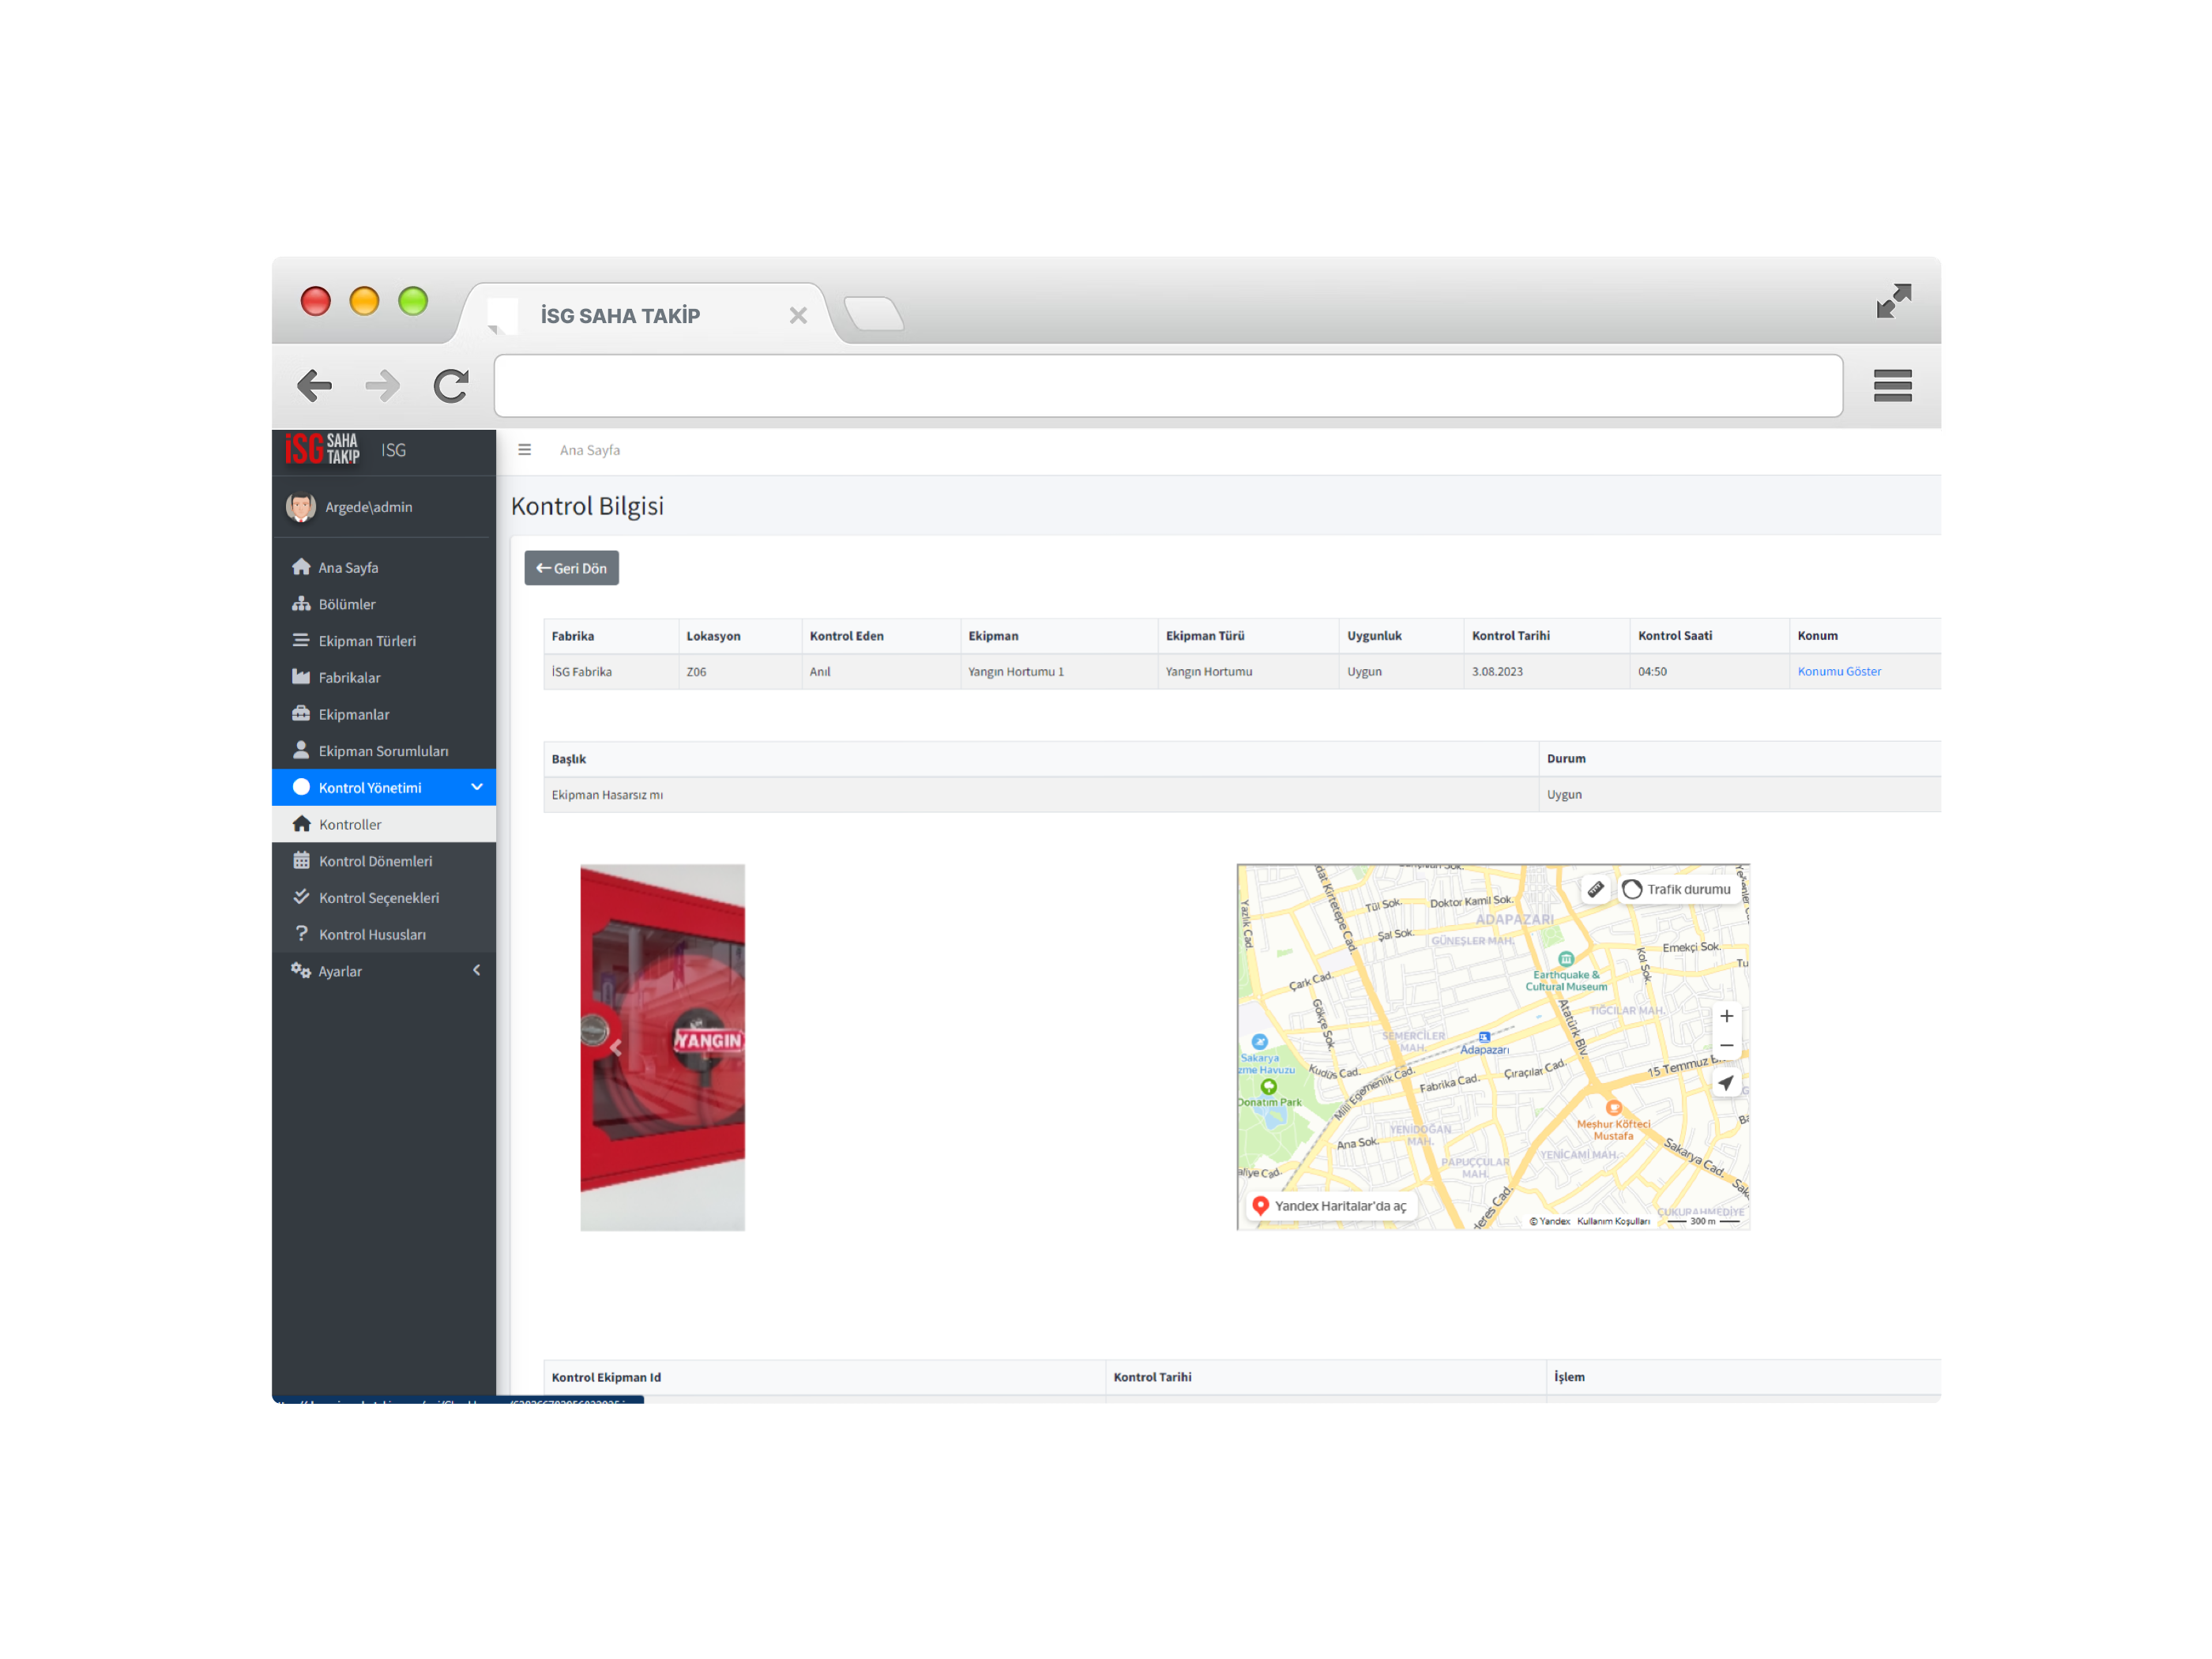Click the Argede\admin user avatar

[301, 508]
